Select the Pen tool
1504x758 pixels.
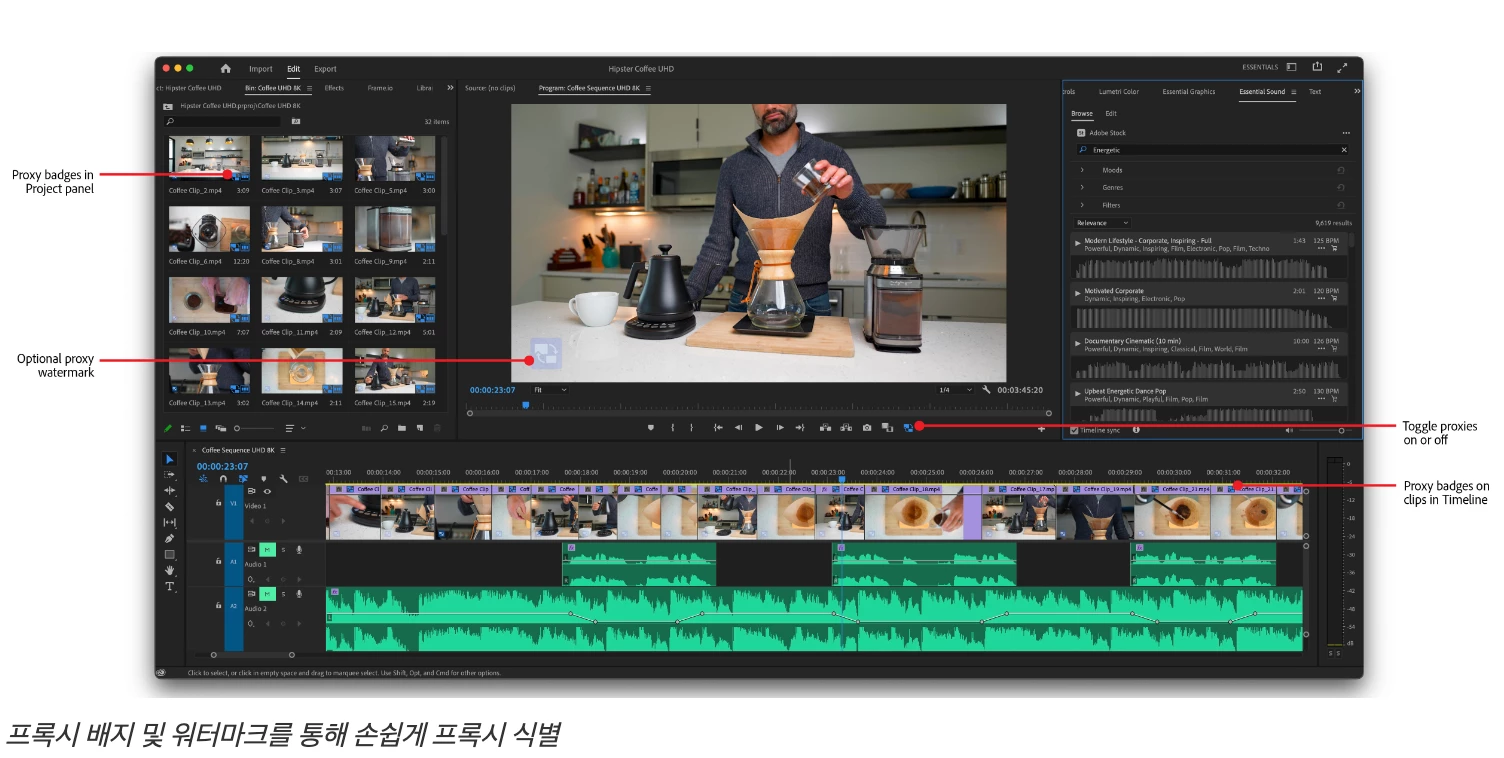point(169,539)
